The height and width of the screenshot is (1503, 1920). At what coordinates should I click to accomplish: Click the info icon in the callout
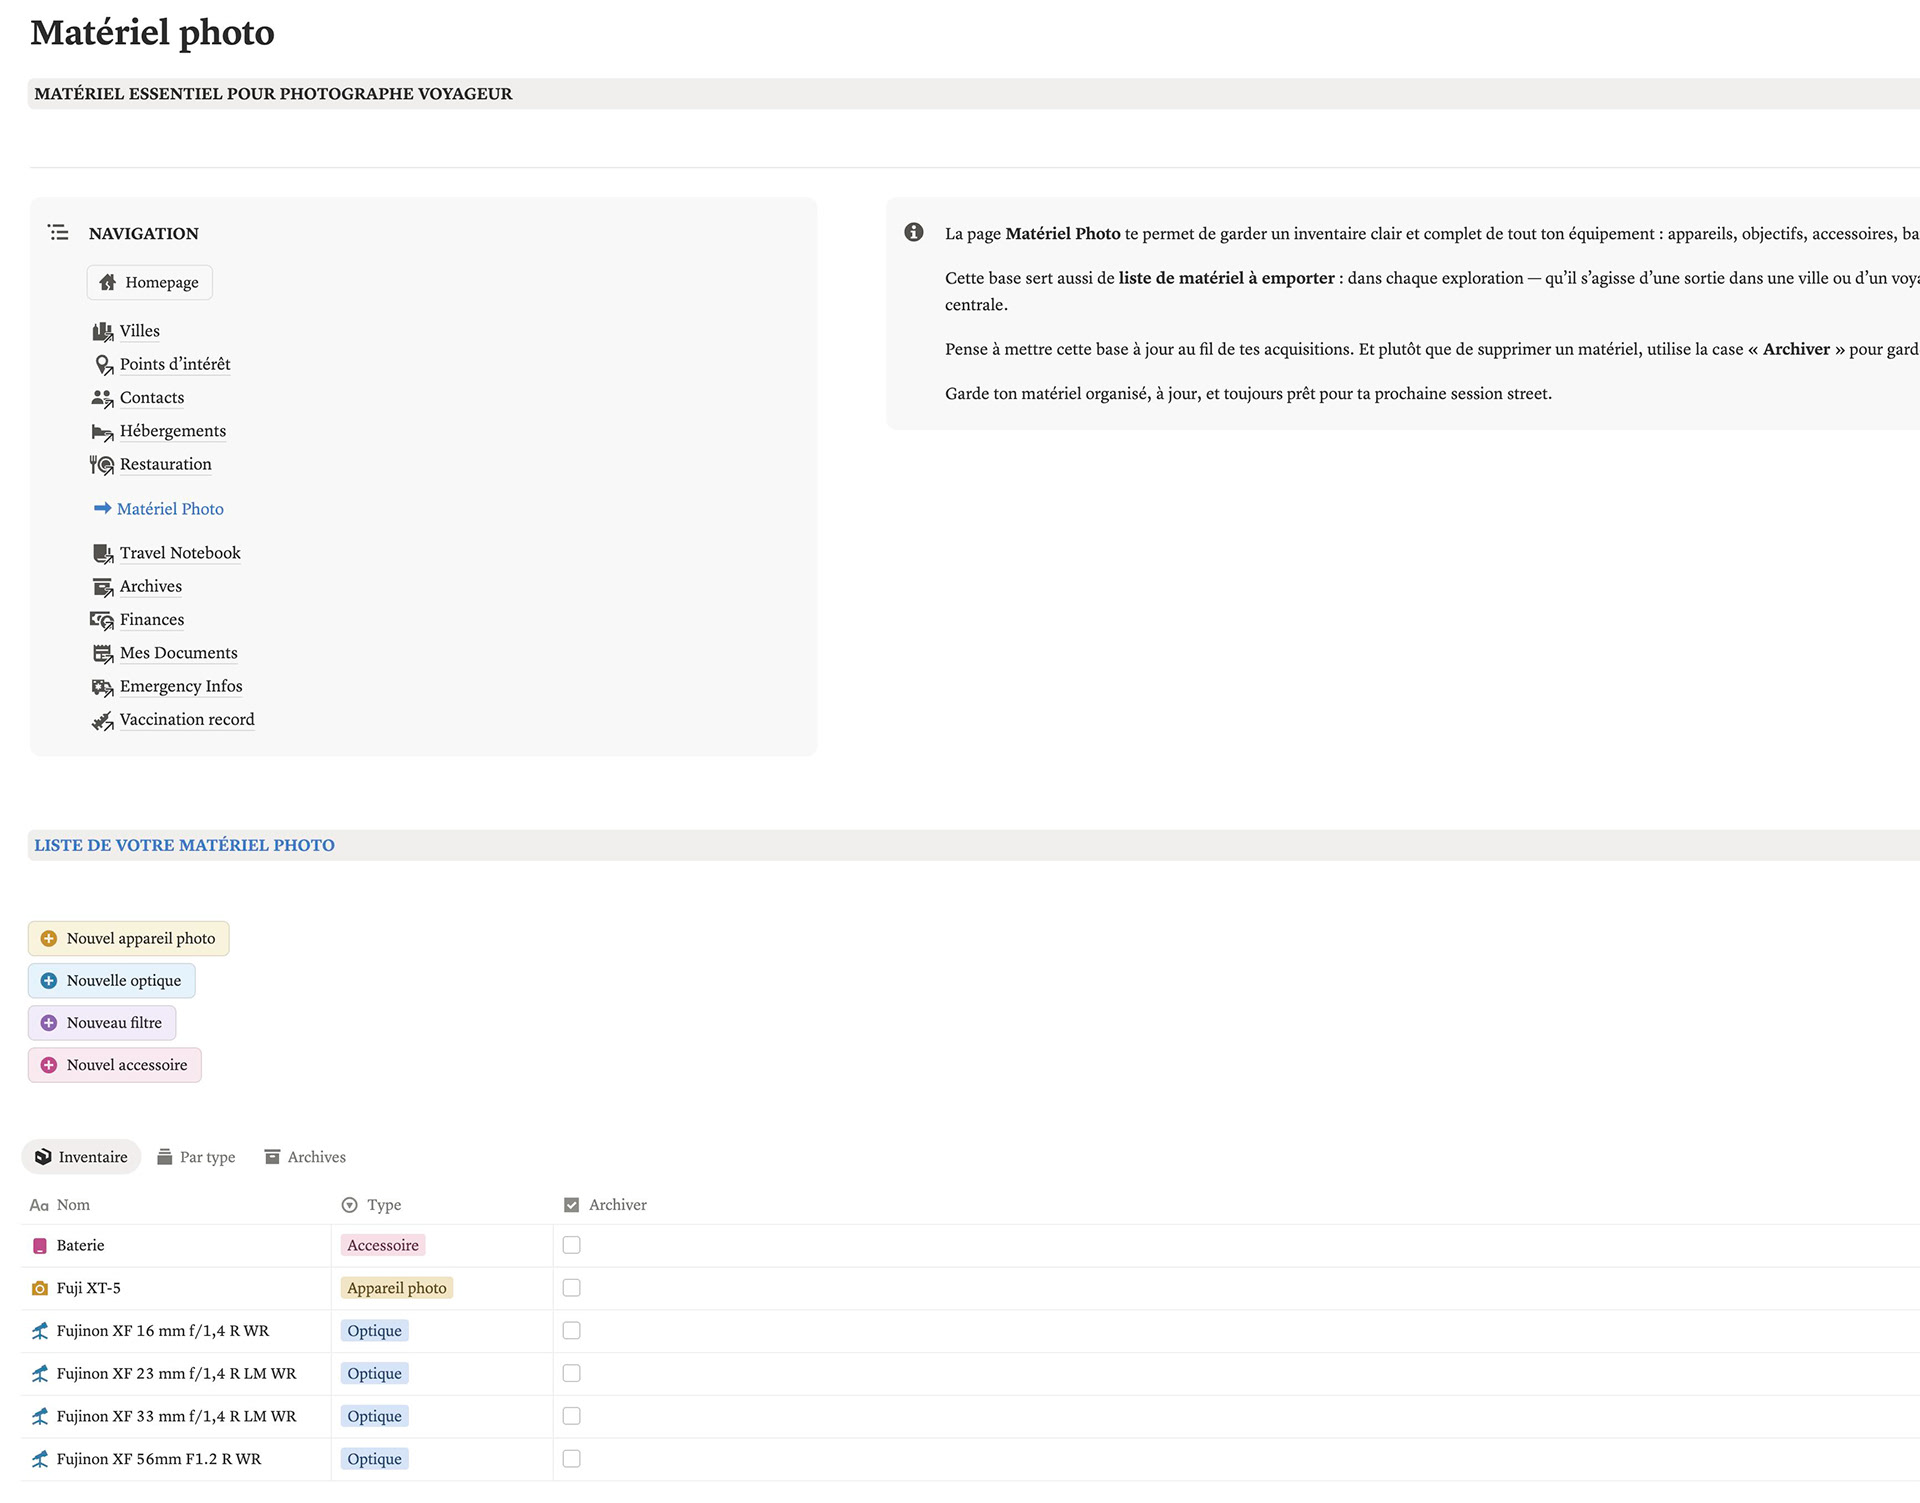[914, 233]
